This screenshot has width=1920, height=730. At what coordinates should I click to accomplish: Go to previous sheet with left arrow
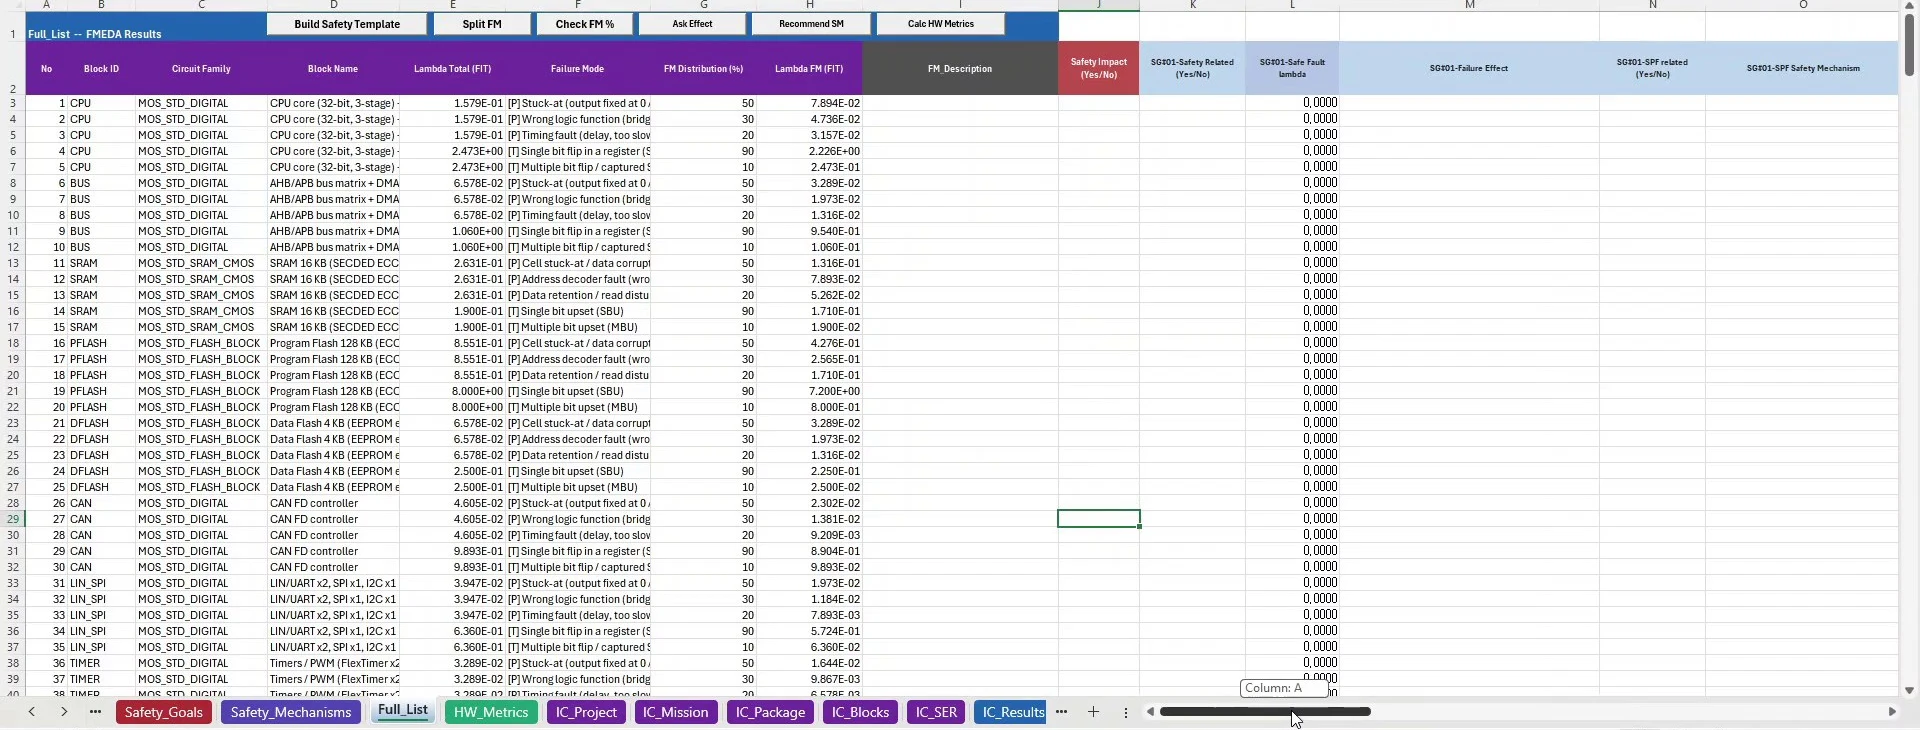tap(32, 712)
